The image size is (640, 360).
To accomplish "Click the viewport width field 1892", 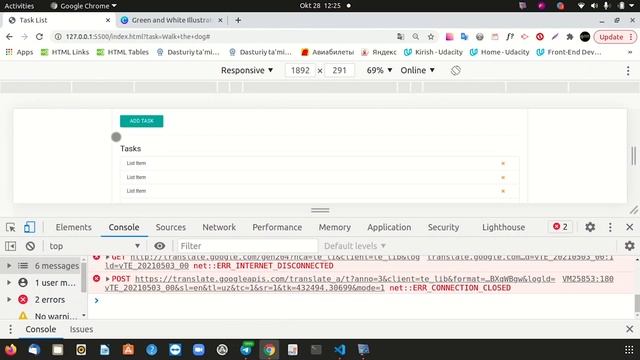I will point(300,70).
